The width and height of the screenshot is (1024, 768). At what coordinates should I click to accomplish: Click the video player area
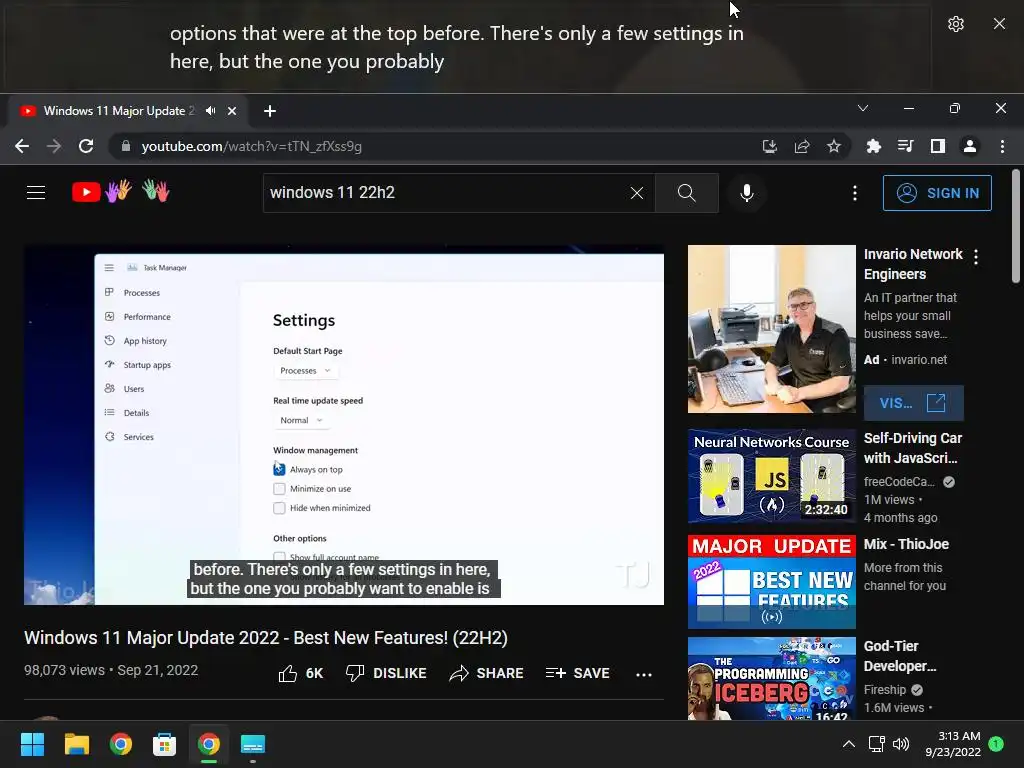click(344, 424)
